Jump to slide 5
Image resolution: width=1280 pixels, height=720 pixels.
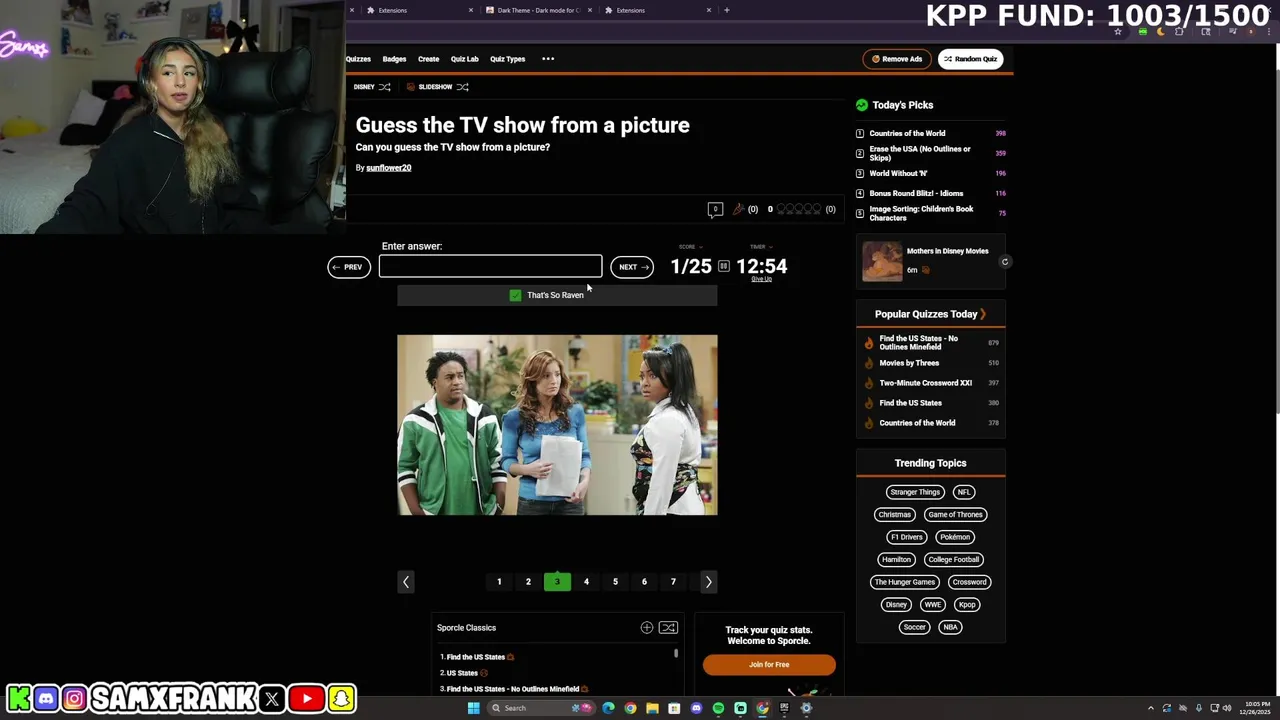click(615, 582)
